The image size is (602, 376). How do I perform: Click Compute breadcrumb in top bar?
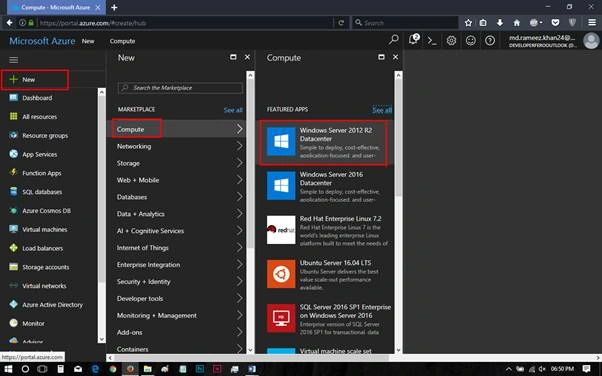pyautogui.click(x=122, y=41)
